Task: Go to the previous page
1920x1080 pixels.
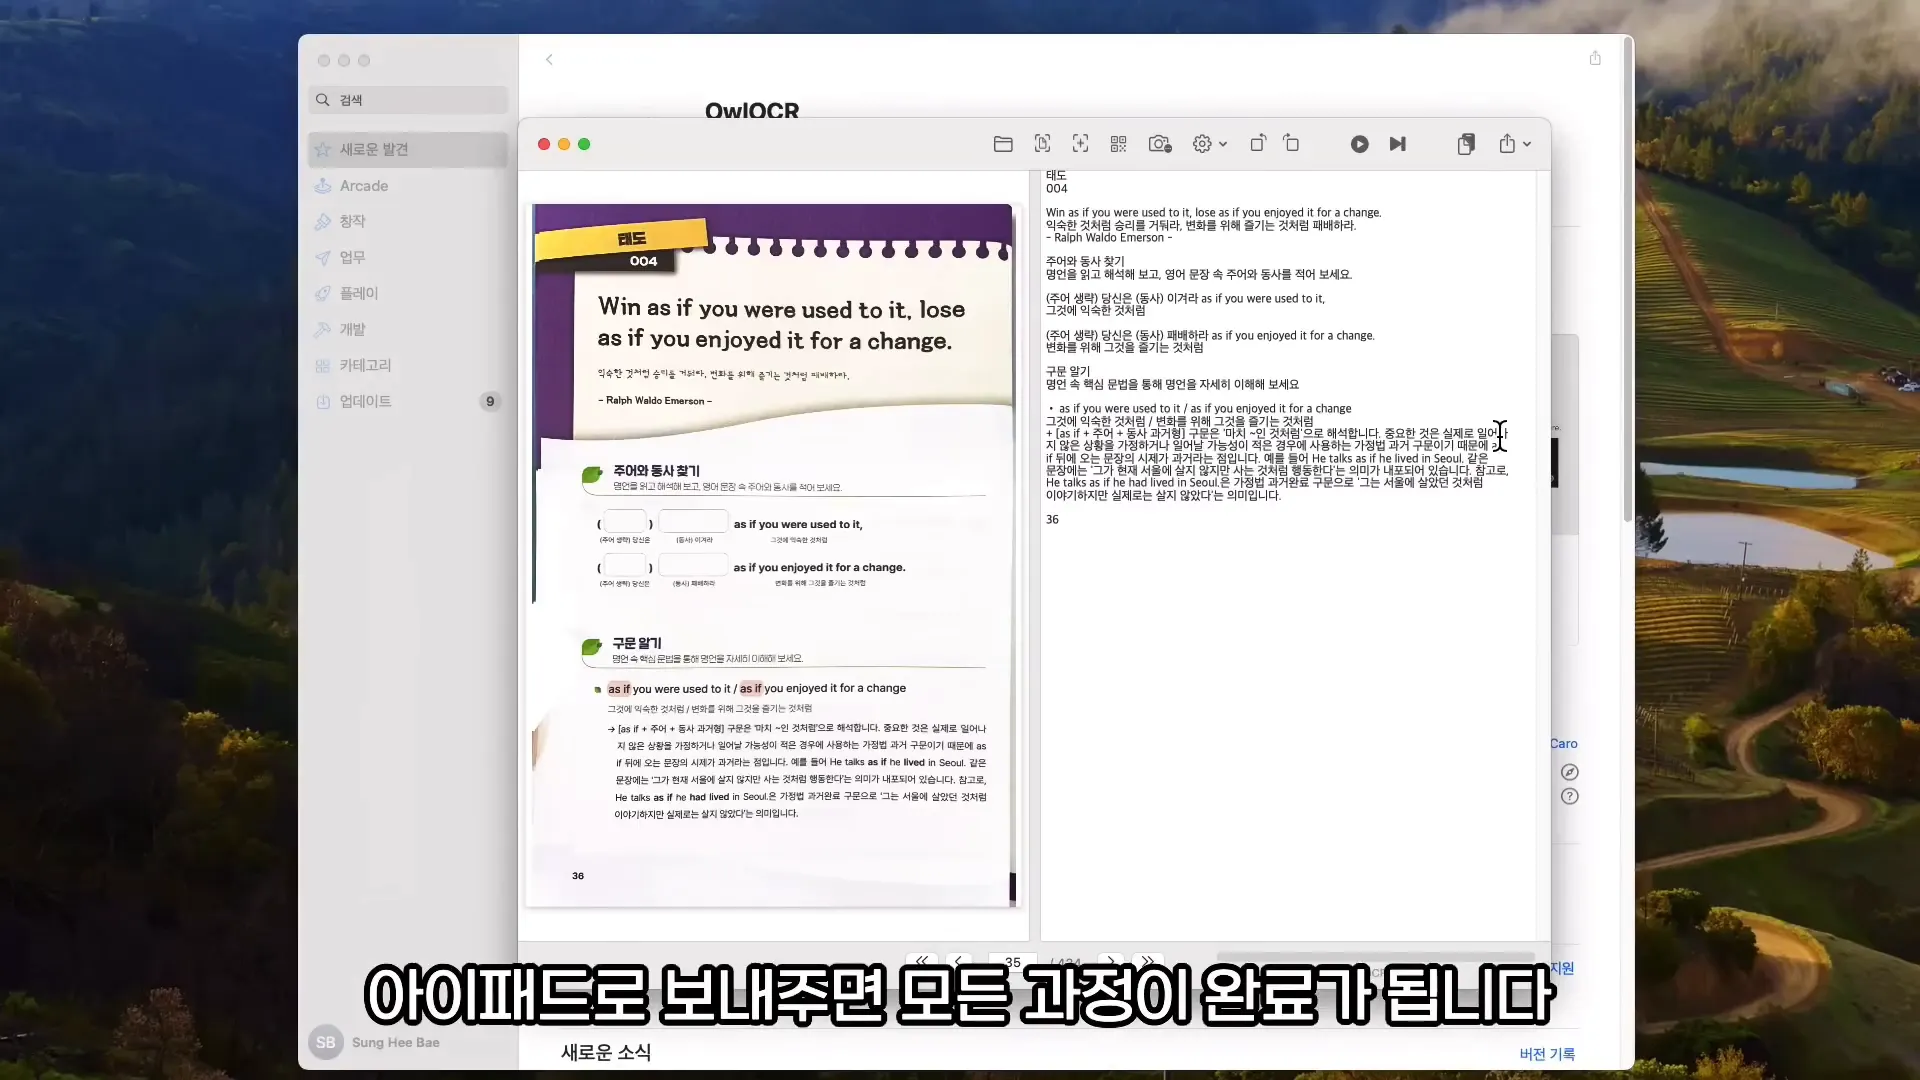Action: [959, 960]
